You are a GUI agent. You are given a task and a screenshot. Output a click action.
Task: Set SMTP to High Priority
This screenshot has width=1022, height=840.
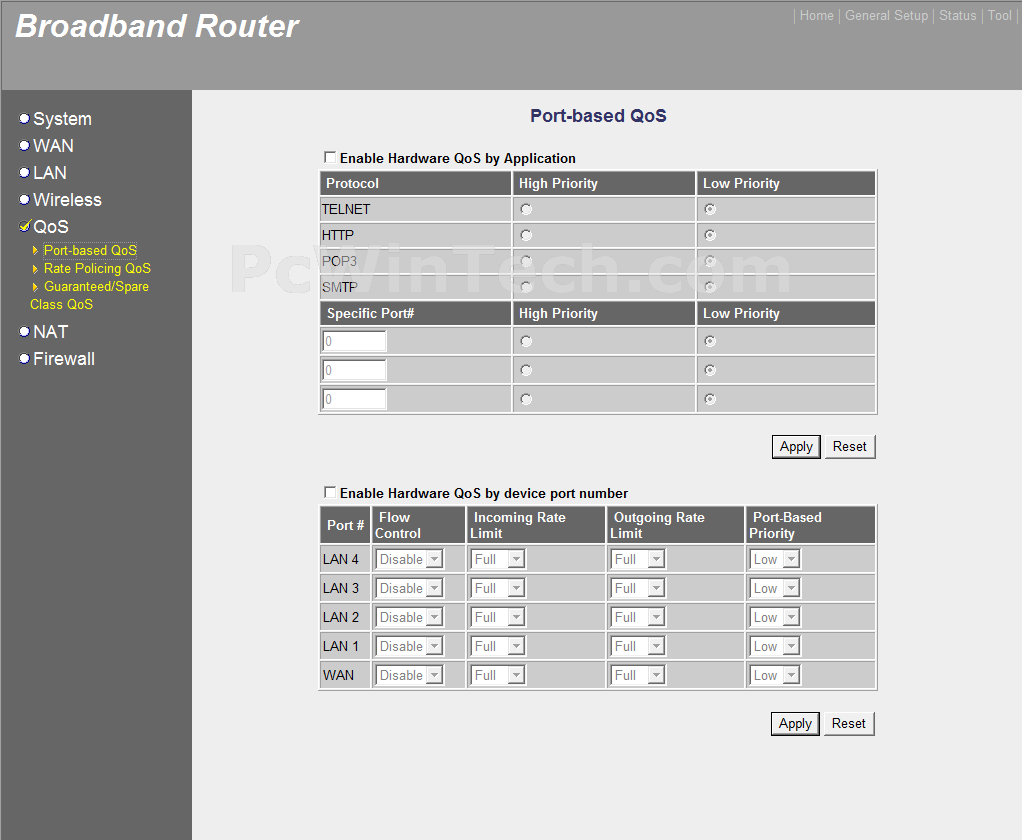coord(526,287)
